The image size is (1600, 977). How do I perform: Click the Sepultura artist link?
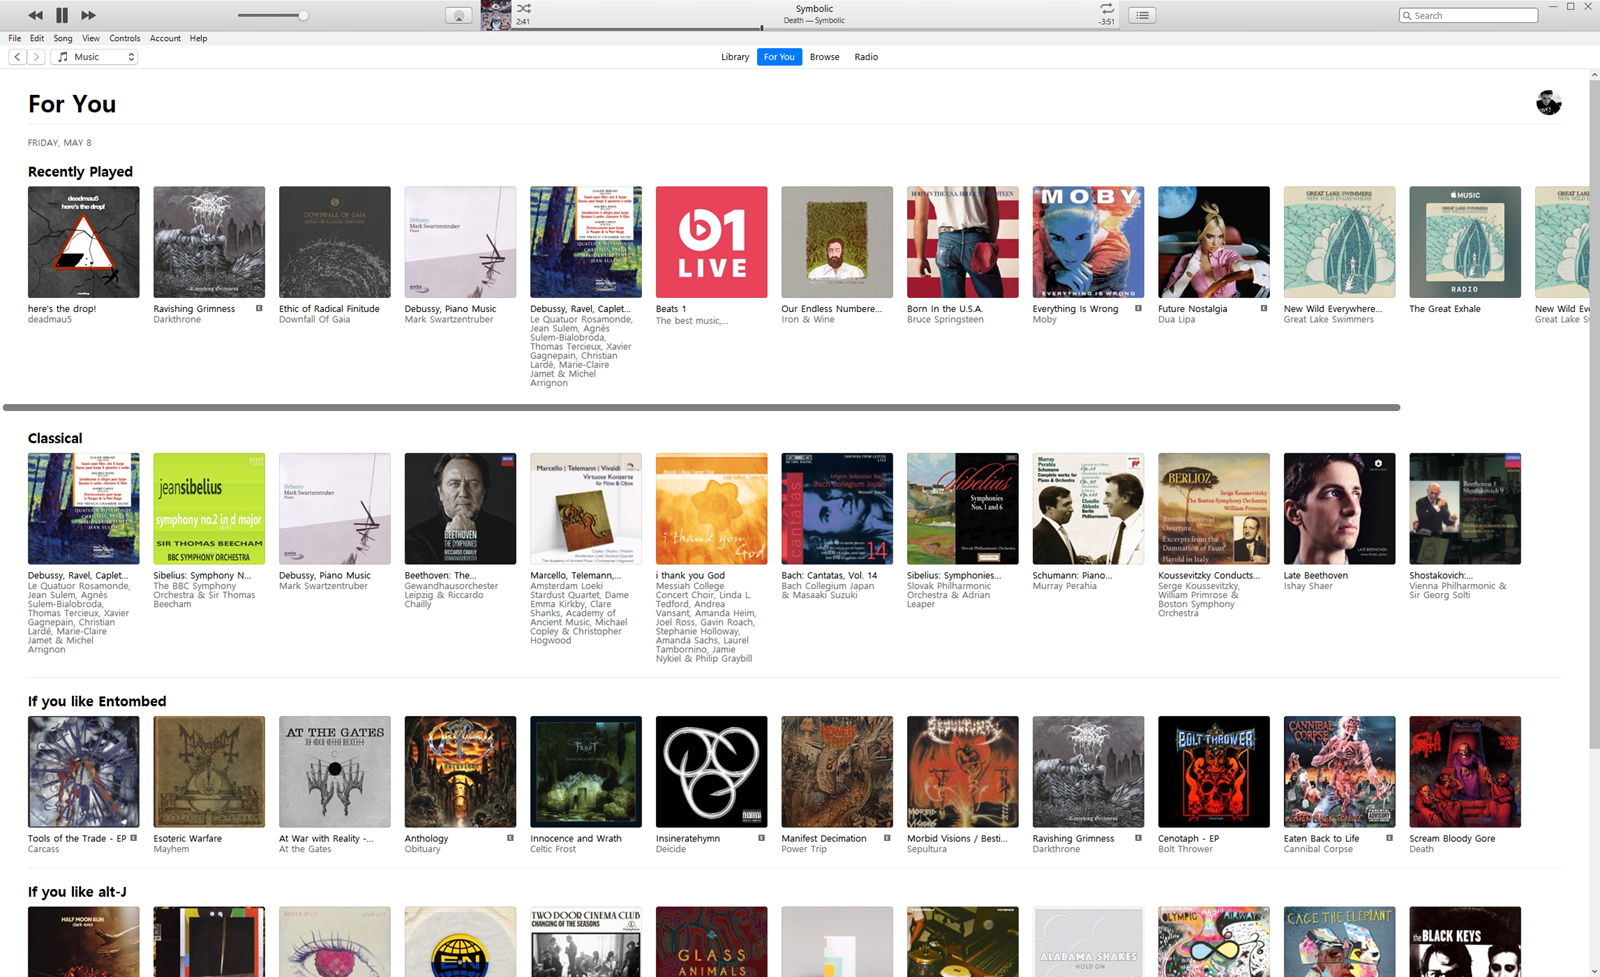(927, 849)
